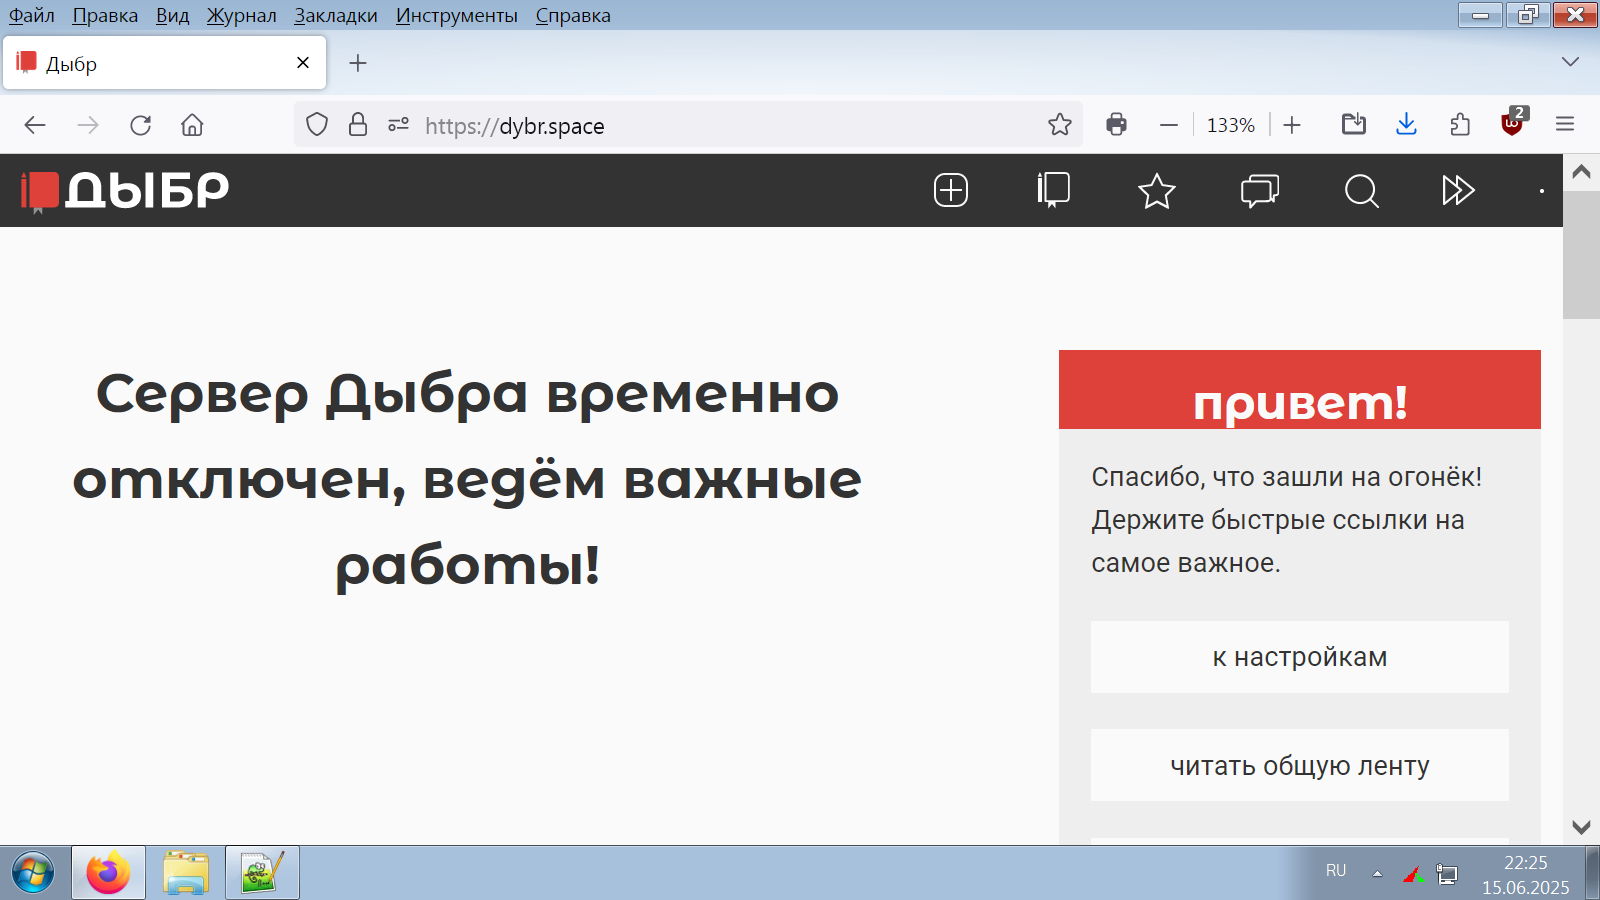
Task: Zoom in with the plus button
Action: pos(1292,125)
